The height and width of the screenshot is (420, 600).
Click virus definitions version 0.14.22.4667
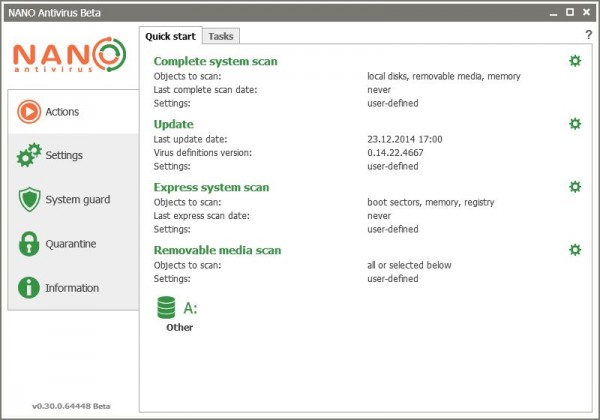[395, 153]
